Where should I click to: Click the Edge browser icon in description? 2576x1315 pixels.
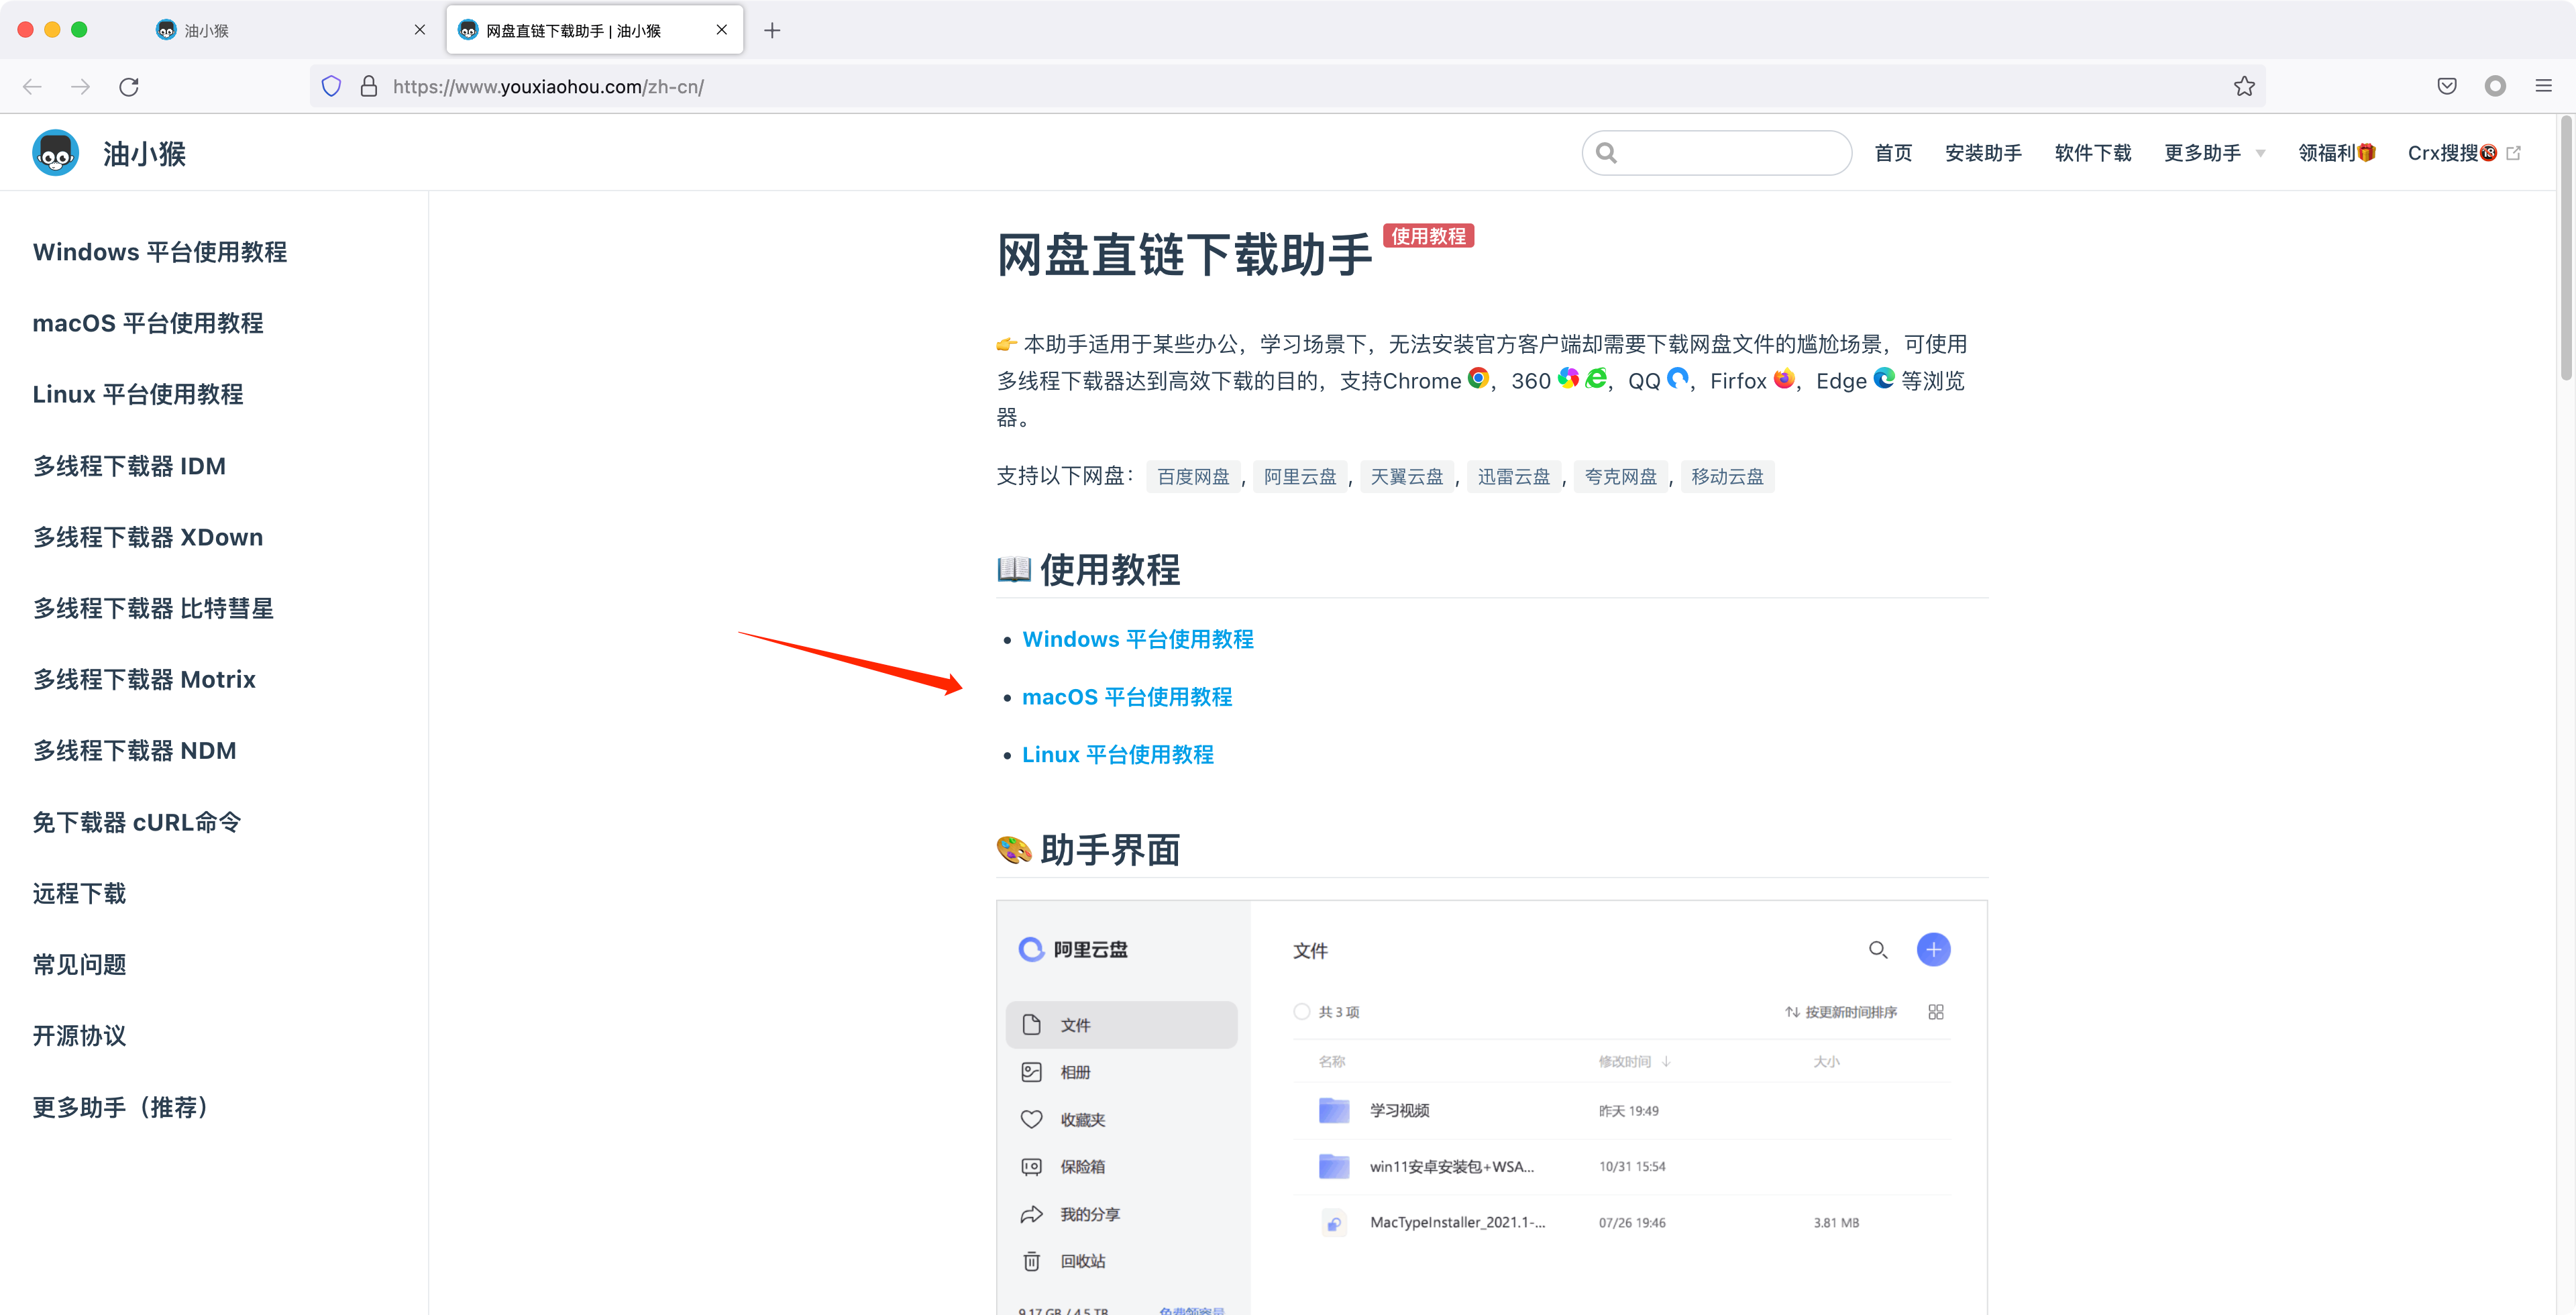coord(1884,378)
